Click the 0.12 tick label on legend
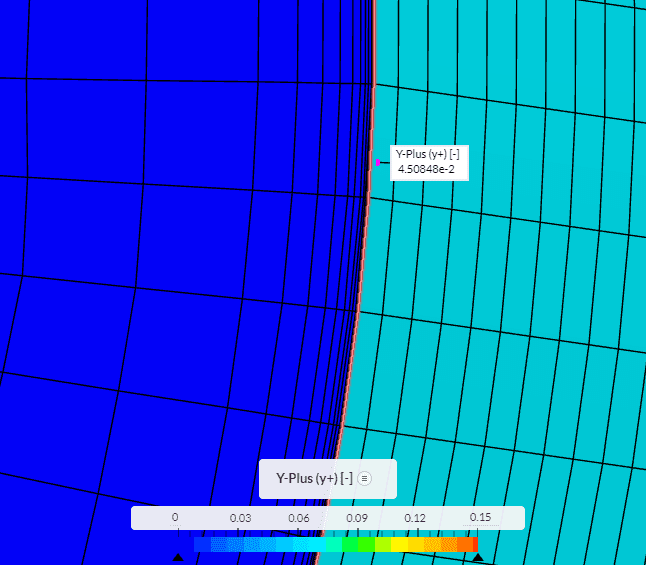646x565 pixels. tap(415, 518)
